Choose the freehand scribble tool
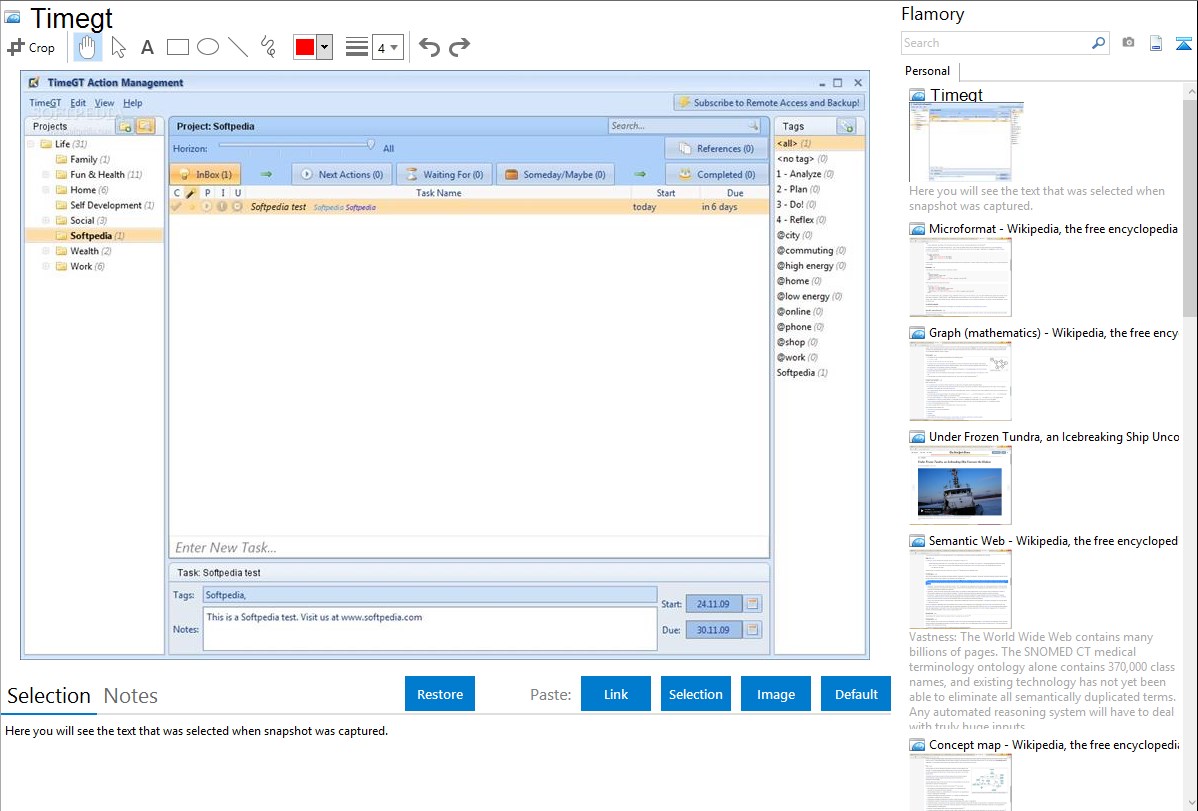This screenshot has width=1198, height=811. tap(268, 47)
